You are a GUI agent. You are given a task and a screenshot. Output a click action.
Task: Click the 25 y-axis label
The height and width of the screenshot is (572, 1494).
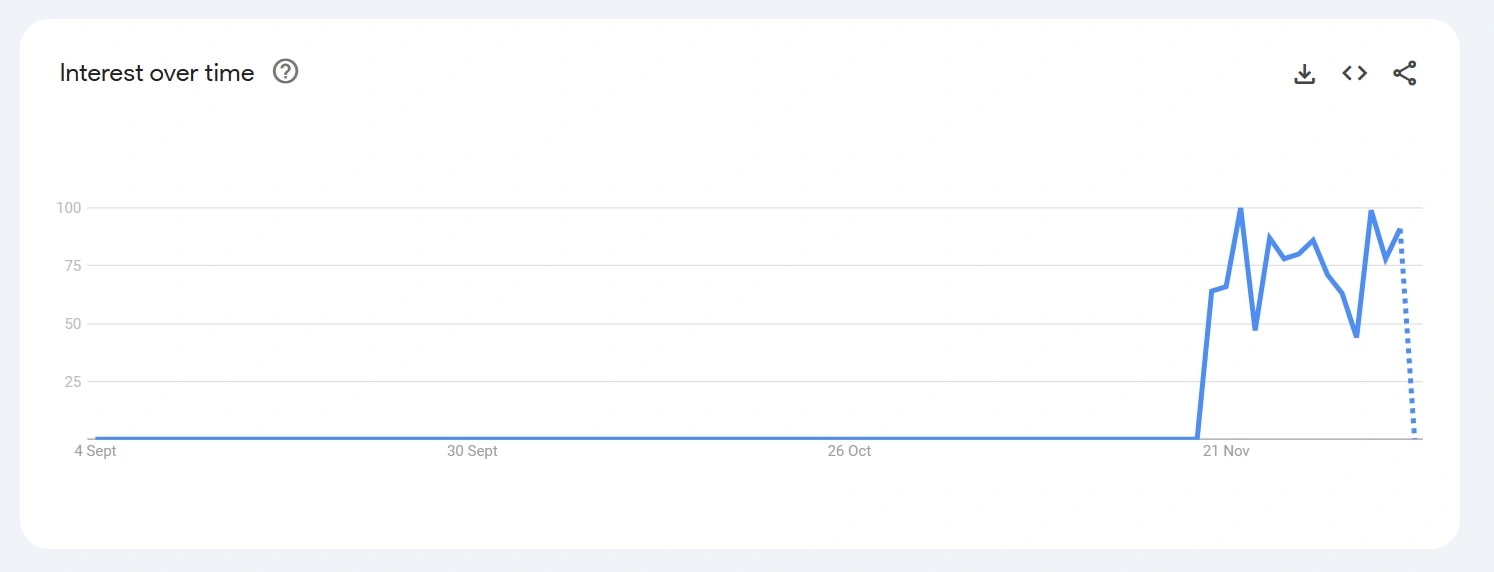pyautogui.click(x=73, y=382)
